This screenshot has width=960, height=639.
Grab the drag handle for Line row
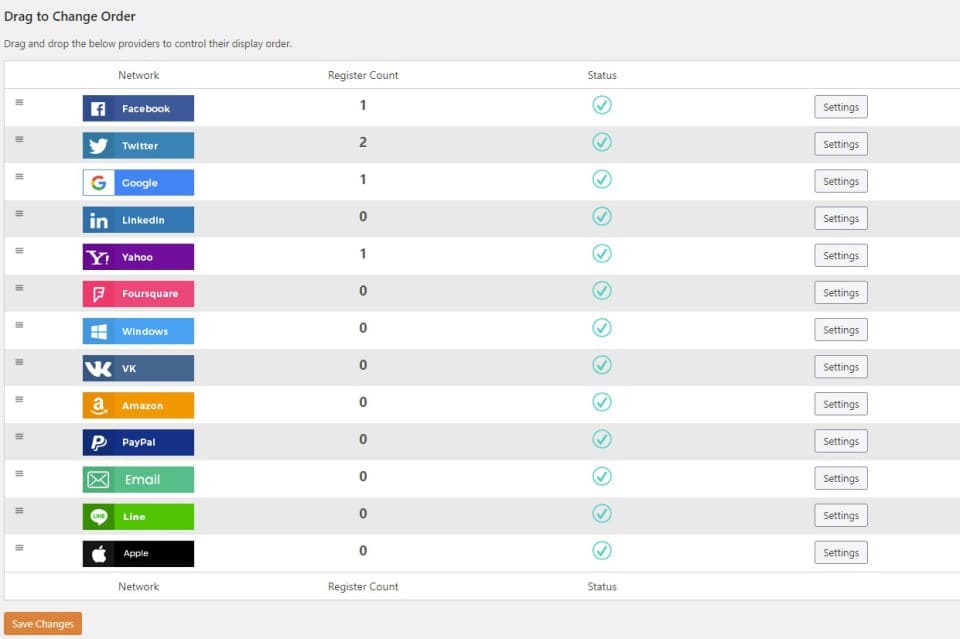(x=20, y=510)
